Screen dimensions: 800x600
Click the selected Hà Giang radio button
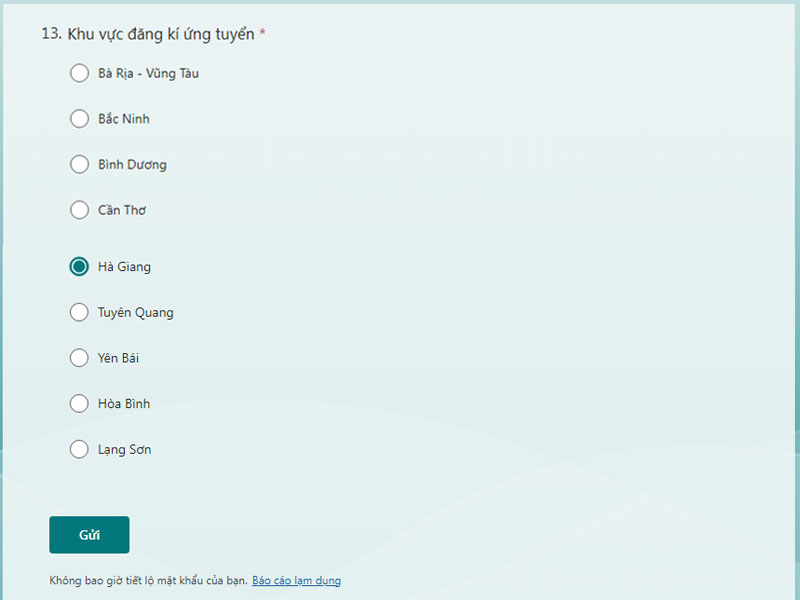pyautogui.click(x=79, y=267)
